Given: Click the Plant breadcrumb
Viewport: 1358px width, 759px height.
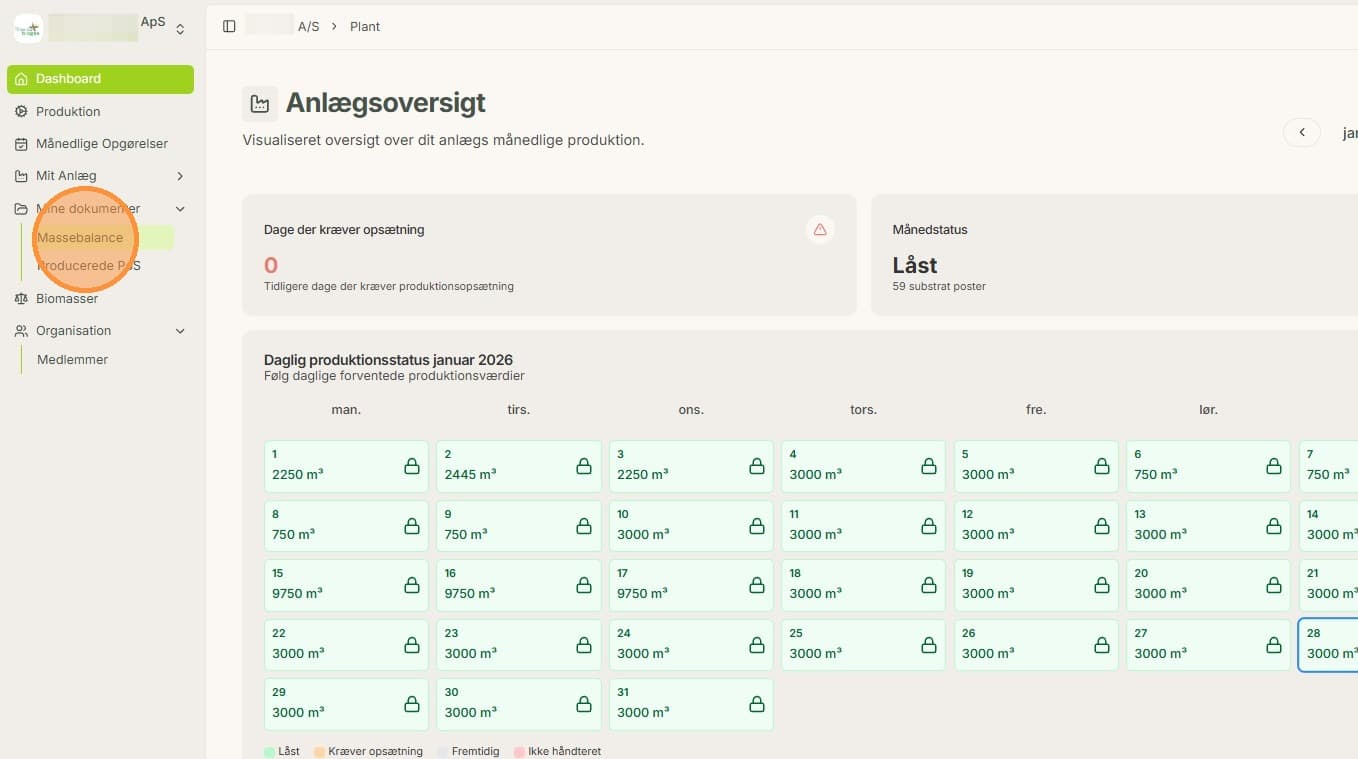Looking at the screenshot, I should click(x=365, y=27).
